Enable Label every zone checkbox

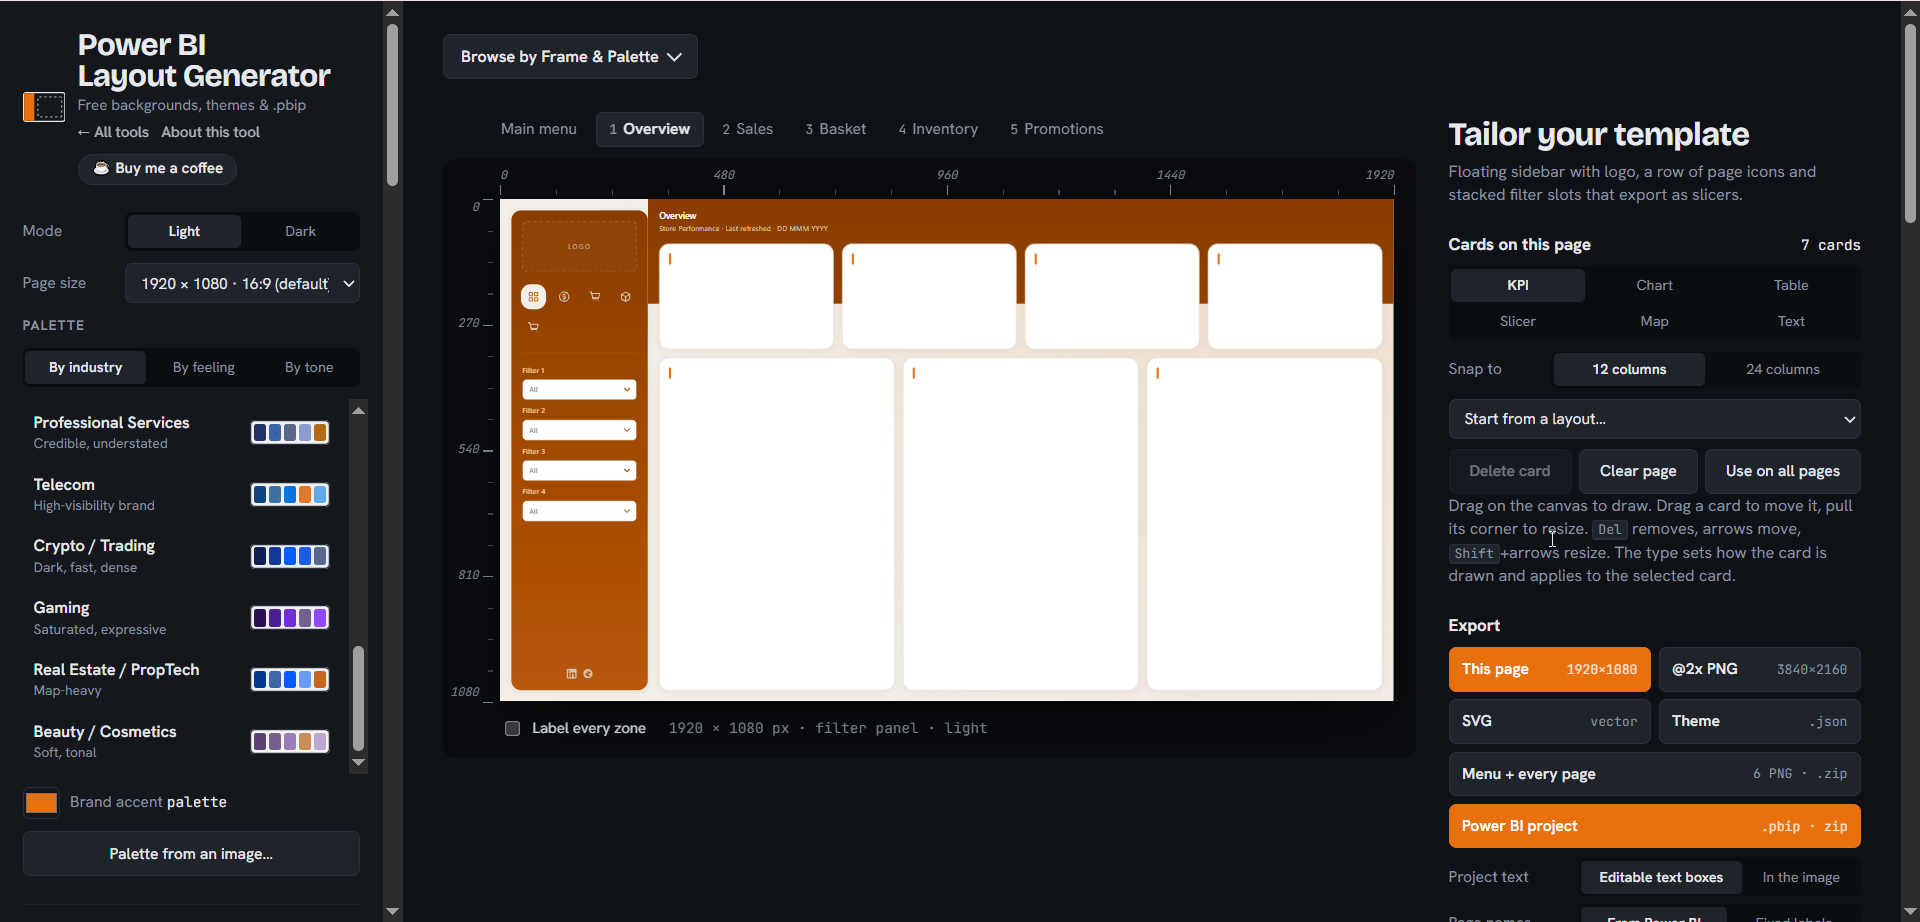tap(513, 728)
